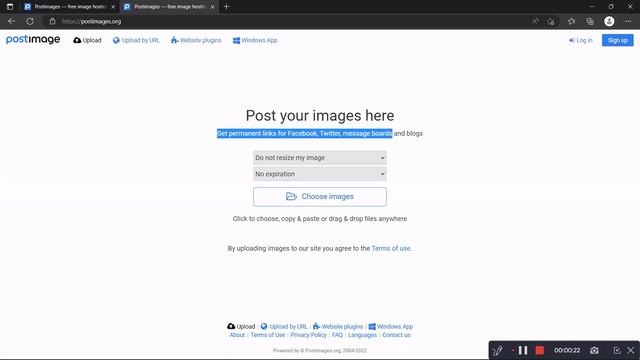Click the add-to-favorites icon beside read aloud
640x360 pixels.
tap(551, 21)
